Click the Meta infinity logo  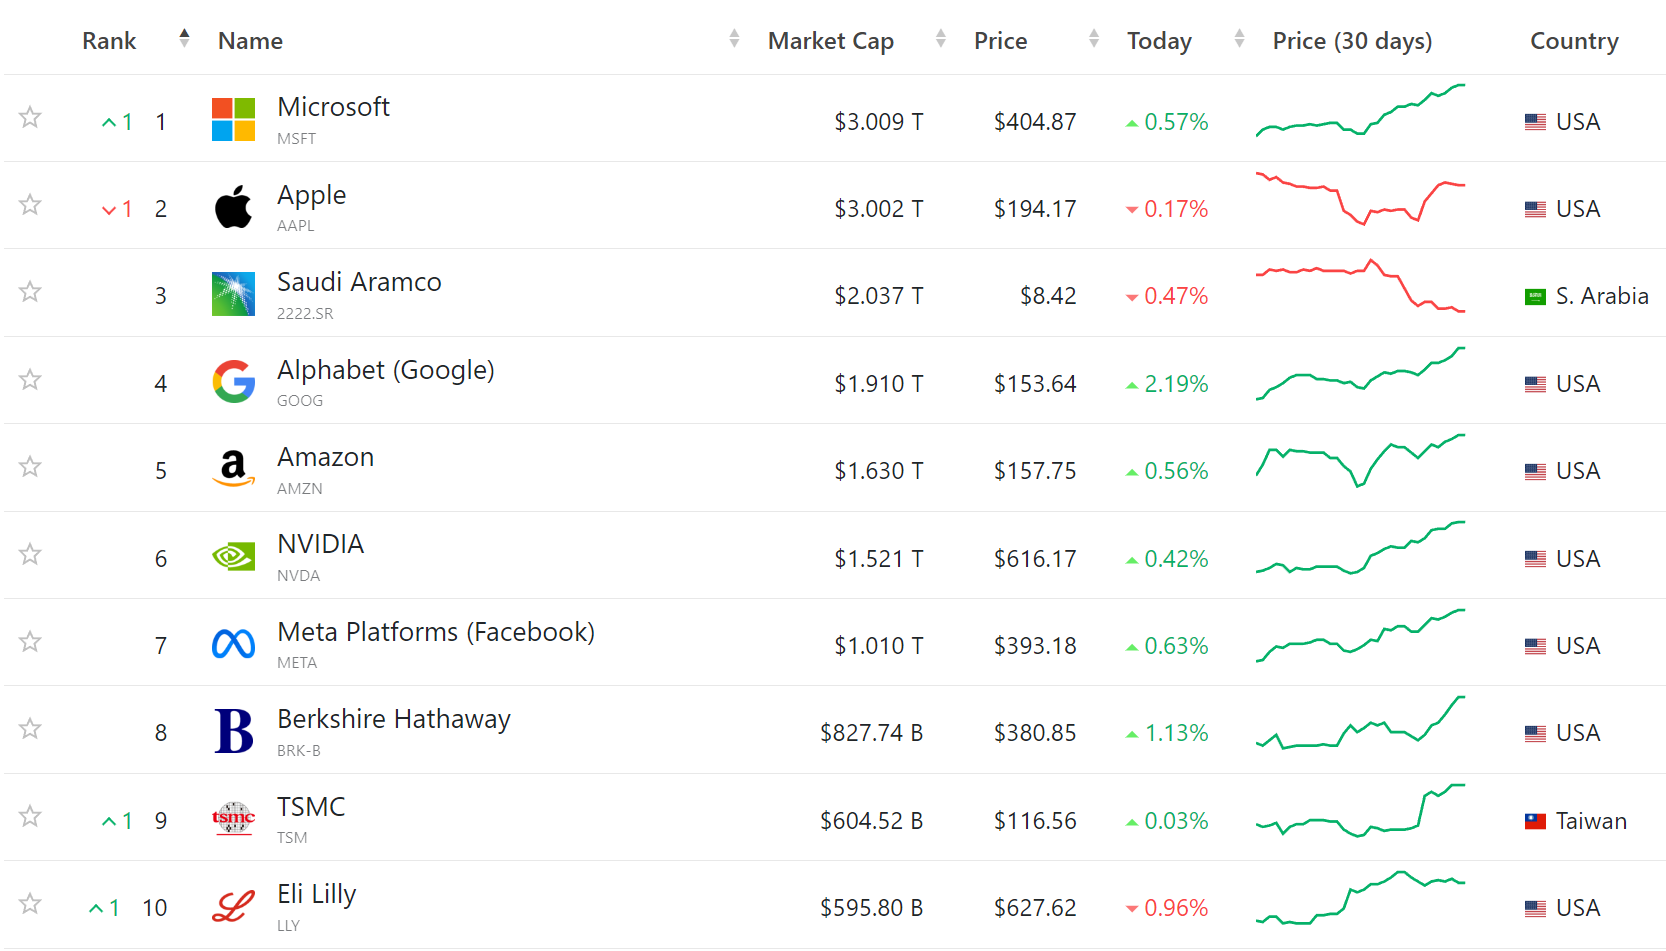tap(233, 644)
